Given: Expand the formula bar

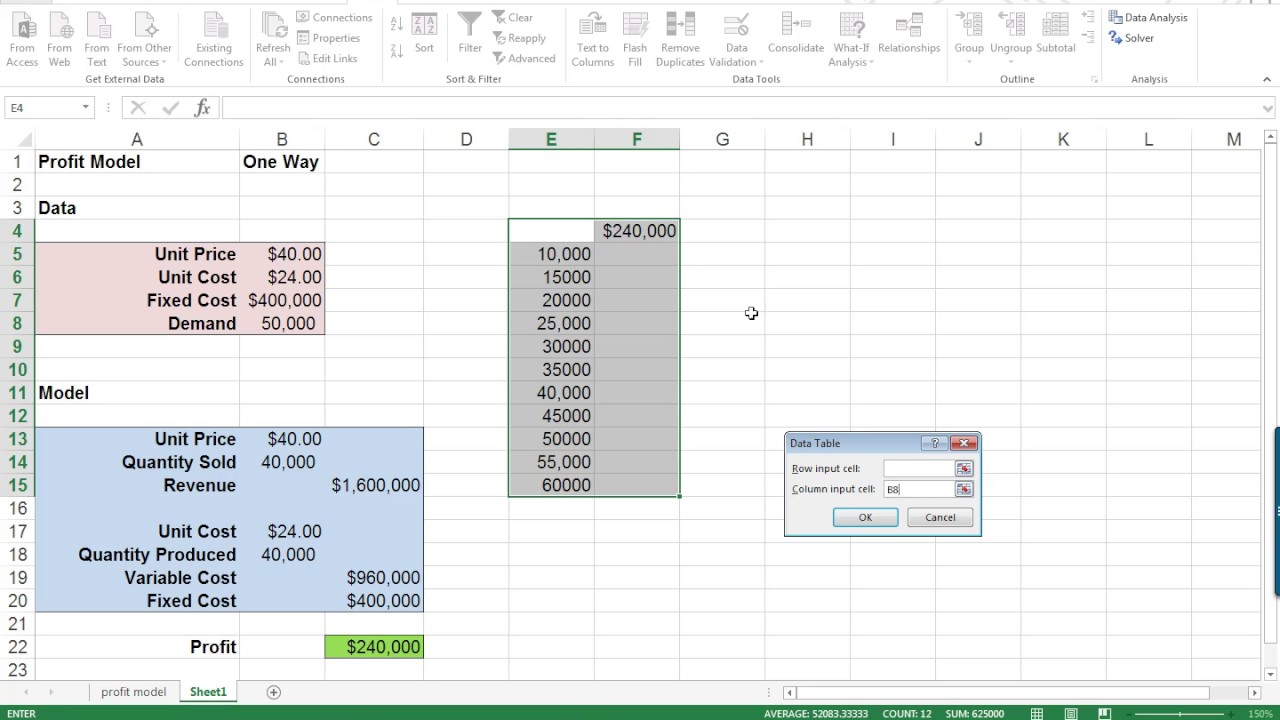Looking at the screenshot, I should pos(1269,108).
